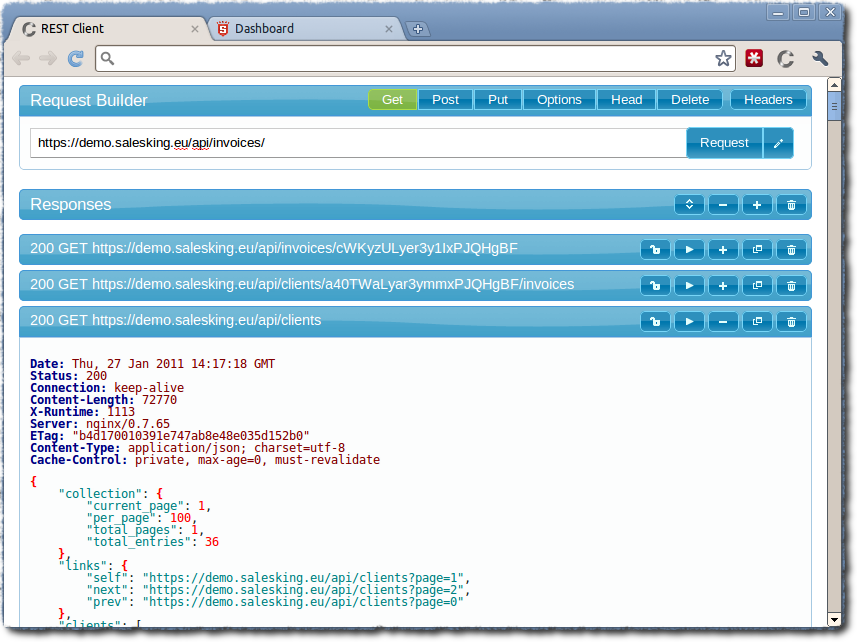This screenshot has height=642, width=857.
Task: Replay the invoices/cWKyzULyer request
Action: pyautogui.click(x=689, y=250)
